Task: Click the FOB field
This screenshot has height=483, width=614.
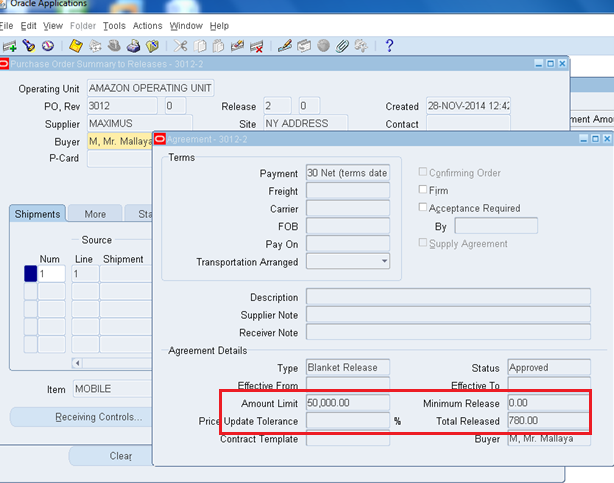Action: point(348,226)
